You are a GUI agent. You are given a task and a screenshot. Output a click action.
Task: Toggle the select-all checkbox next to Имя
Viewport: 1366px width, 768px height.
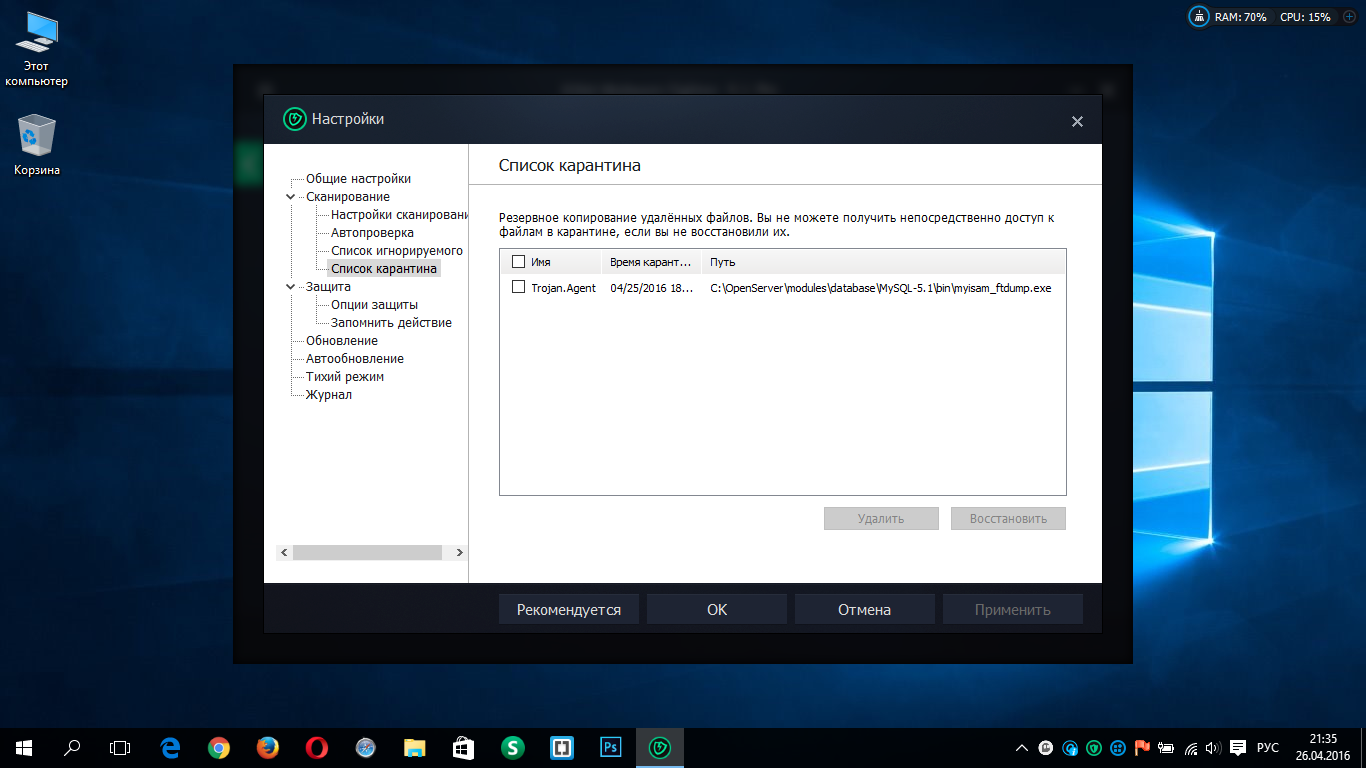(518, 262)
